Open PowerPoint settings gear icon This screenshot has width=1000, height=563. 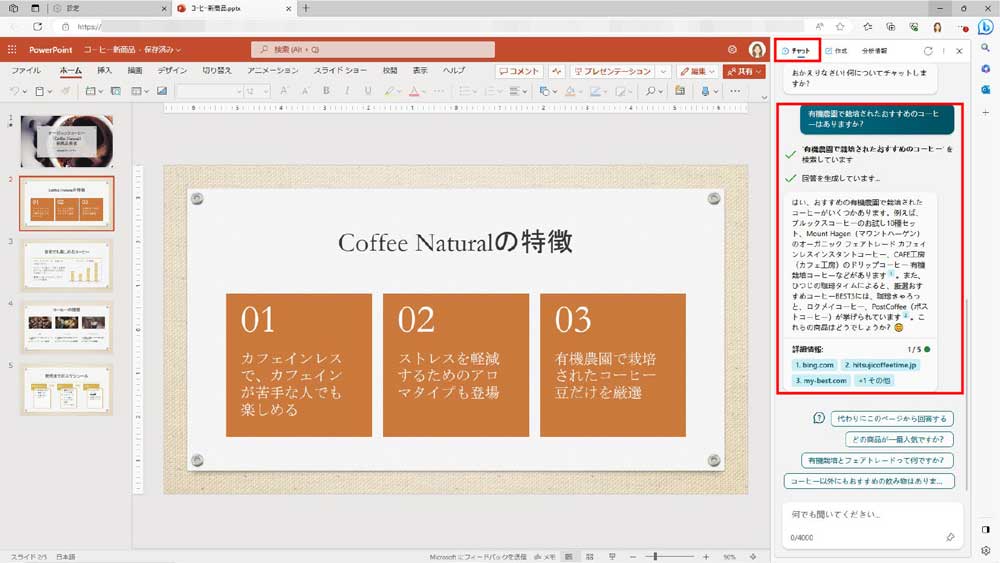(732, 49)
